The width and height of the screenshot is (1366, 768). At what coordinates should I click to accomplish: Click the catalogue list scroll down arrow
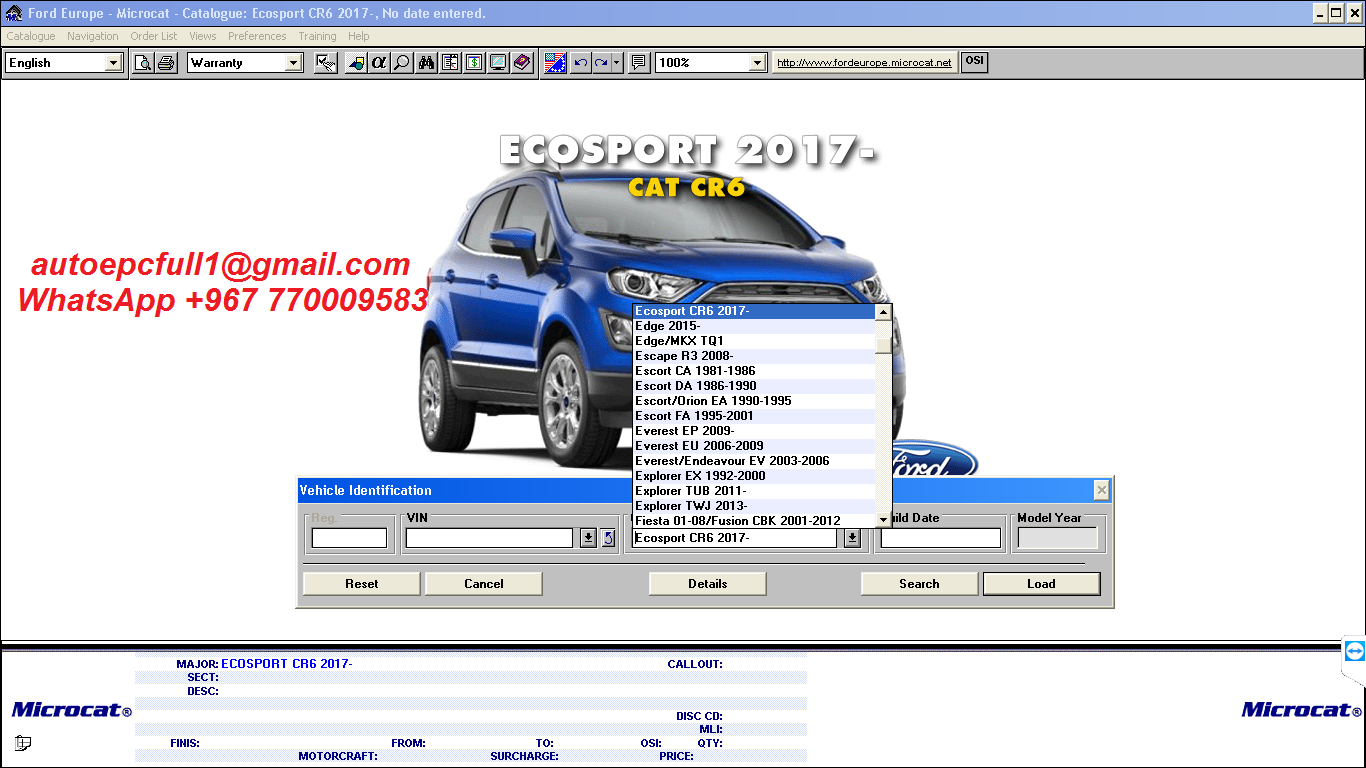(x=883, y=520)
